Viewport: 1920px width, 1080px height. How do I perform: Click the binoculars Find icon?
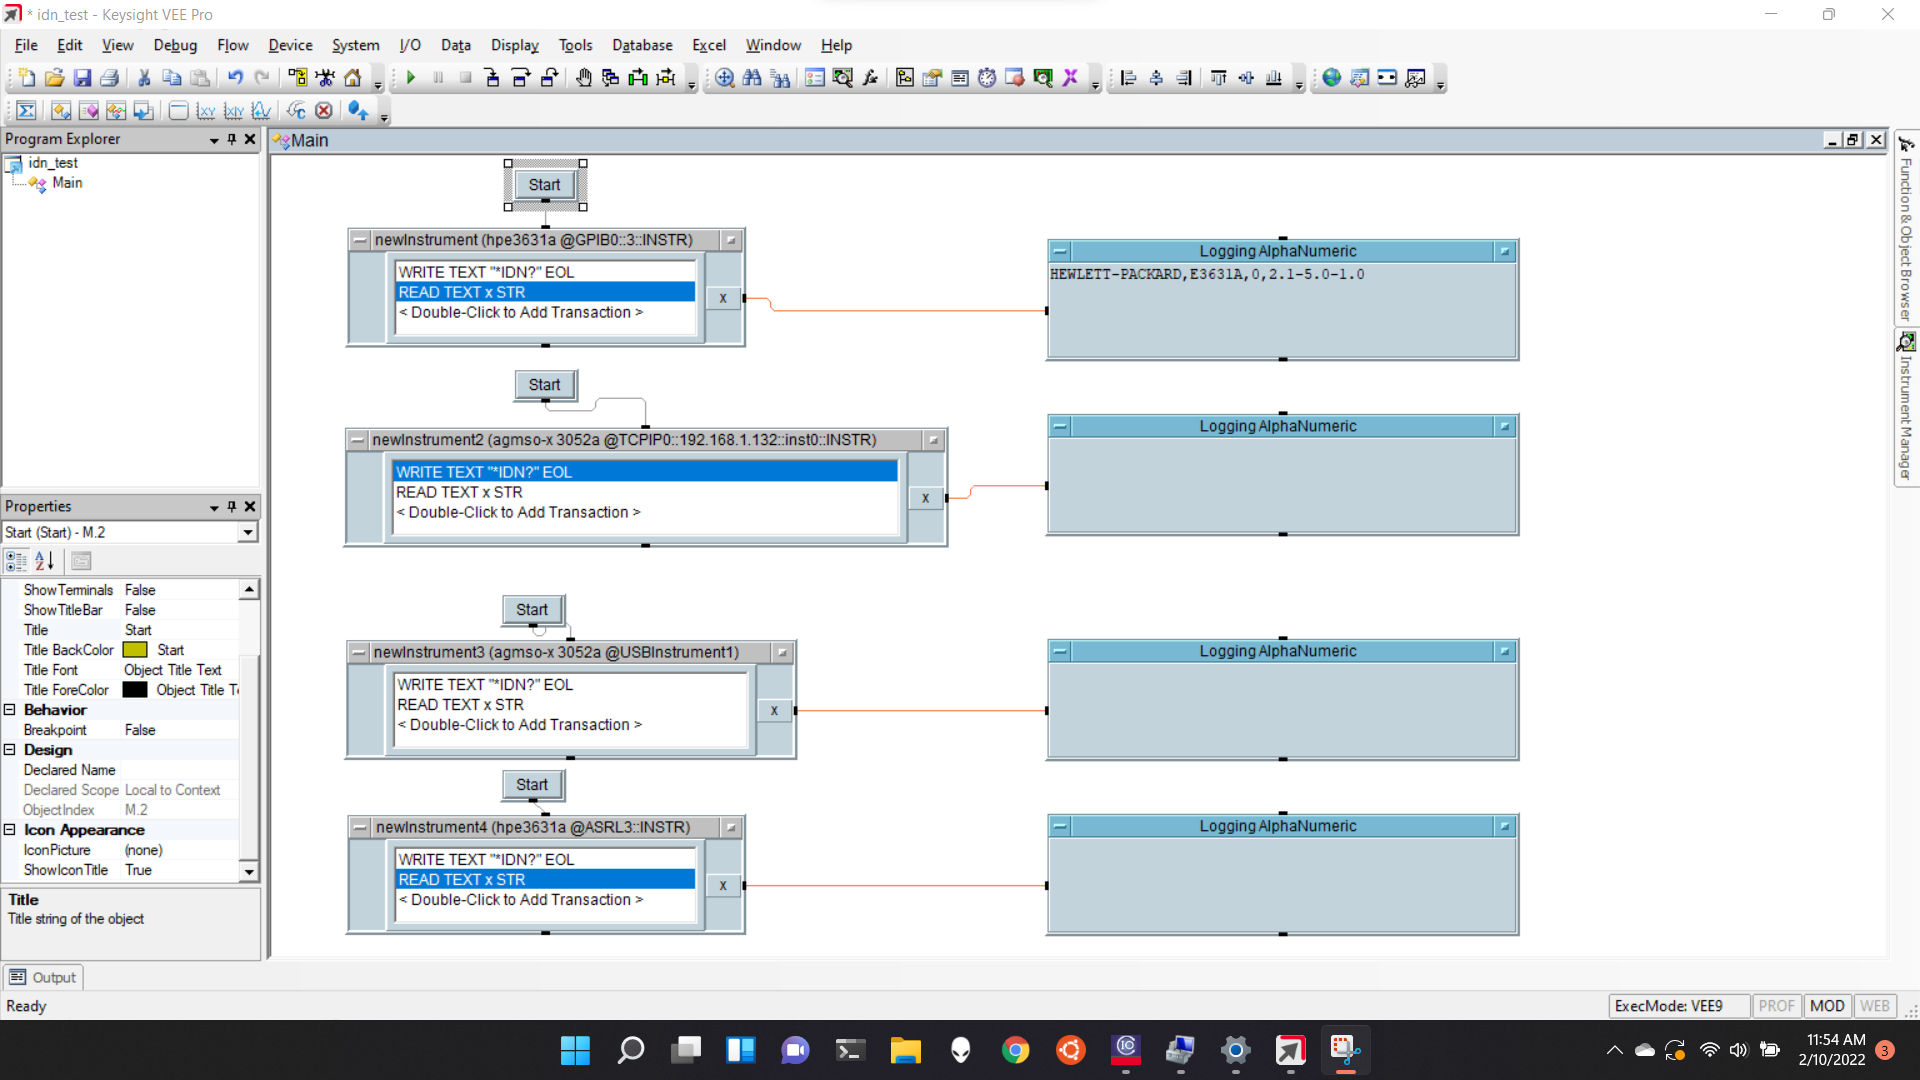click(x=752, y=78)
